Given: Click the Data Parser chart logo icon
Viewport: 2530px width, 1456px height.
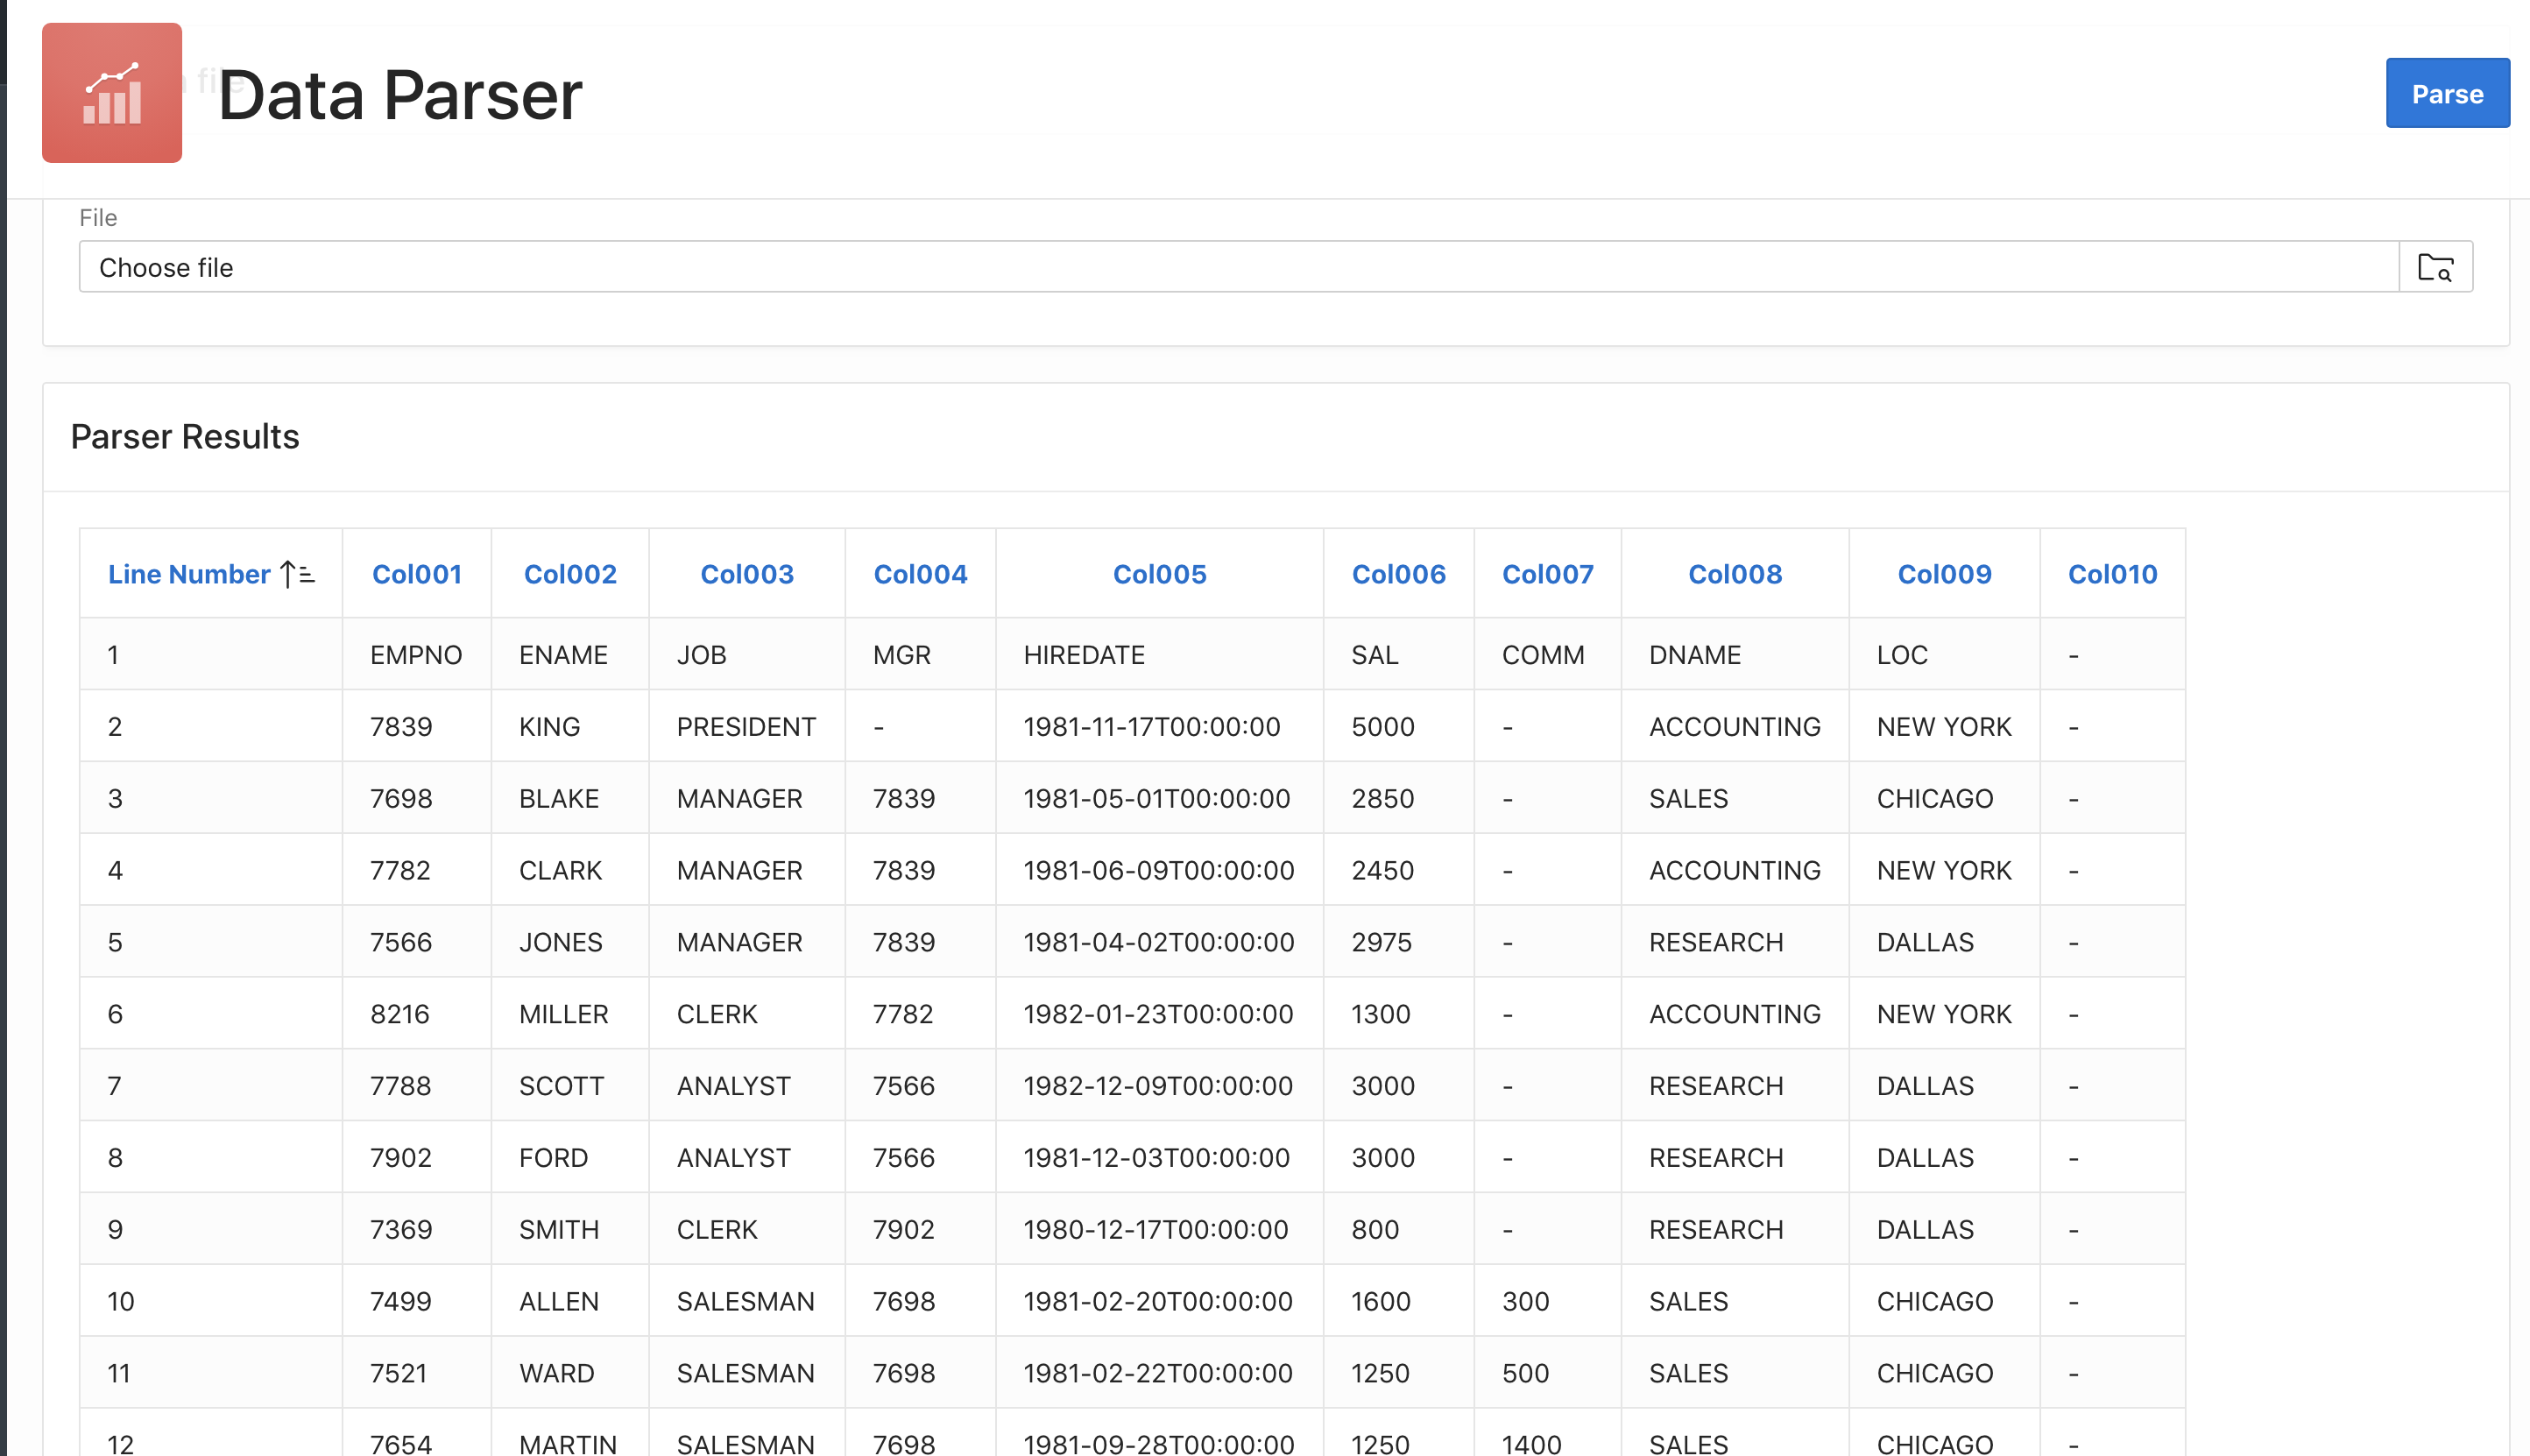Looking at the screenshot, I should [x=112, y=93].
